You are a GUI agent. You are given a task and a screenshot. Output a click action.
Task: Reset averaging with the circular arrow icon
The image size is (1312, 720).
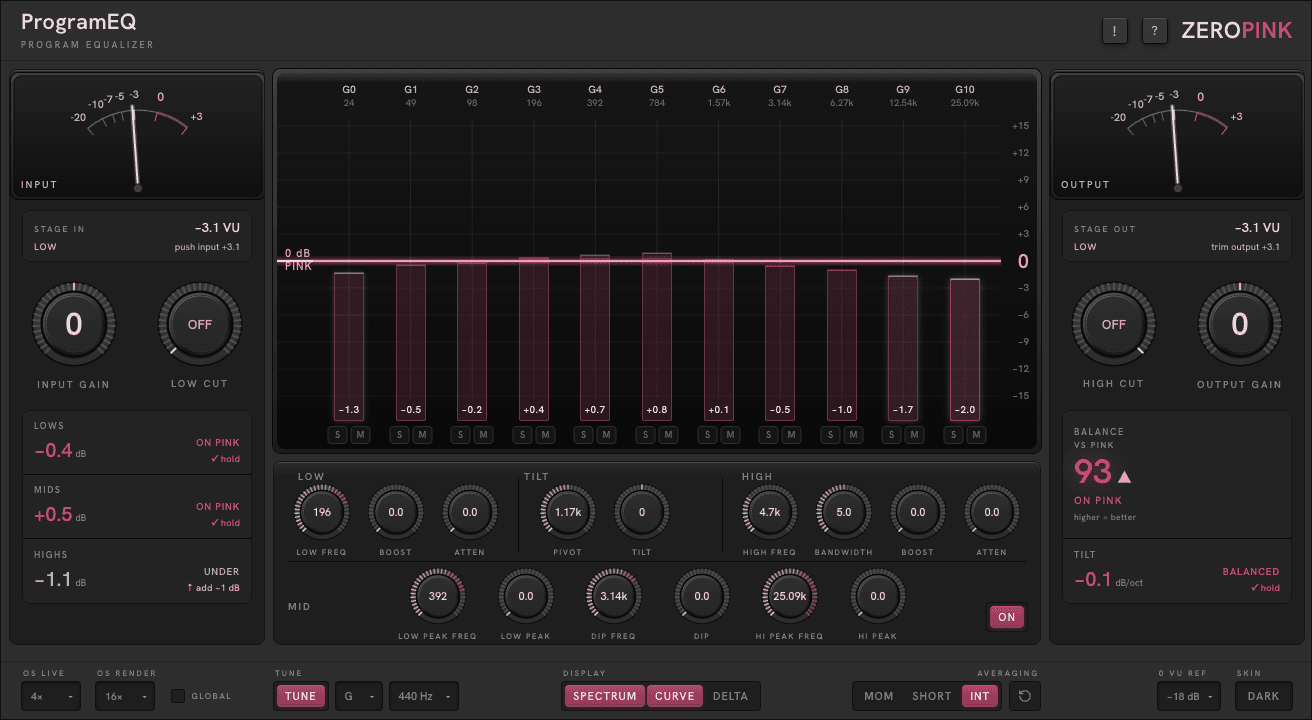(1024, 696)
